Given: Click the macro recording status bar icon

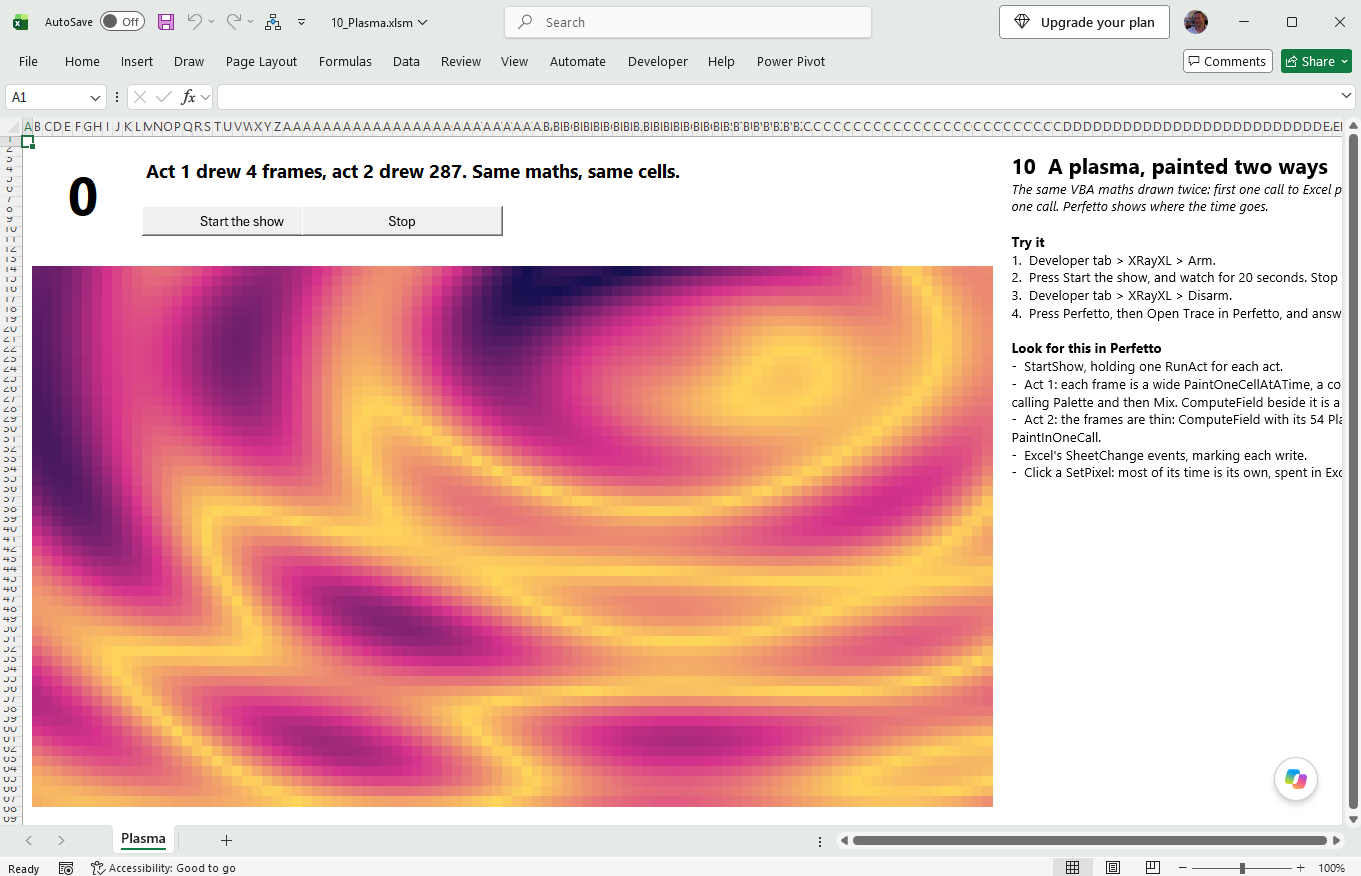Looking at the screenshot, I should [x=66, y=868].
